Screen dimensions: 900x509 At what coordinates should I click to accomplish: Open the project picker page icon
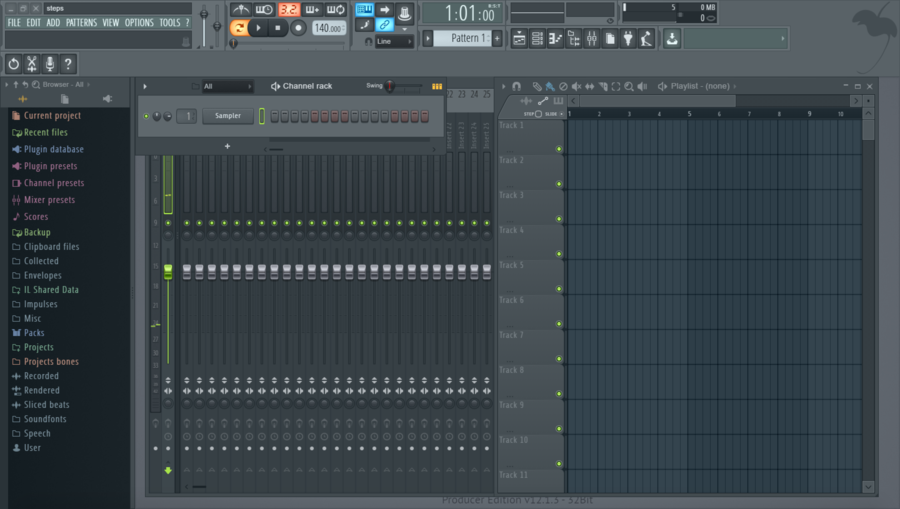(x=610, y=38)
